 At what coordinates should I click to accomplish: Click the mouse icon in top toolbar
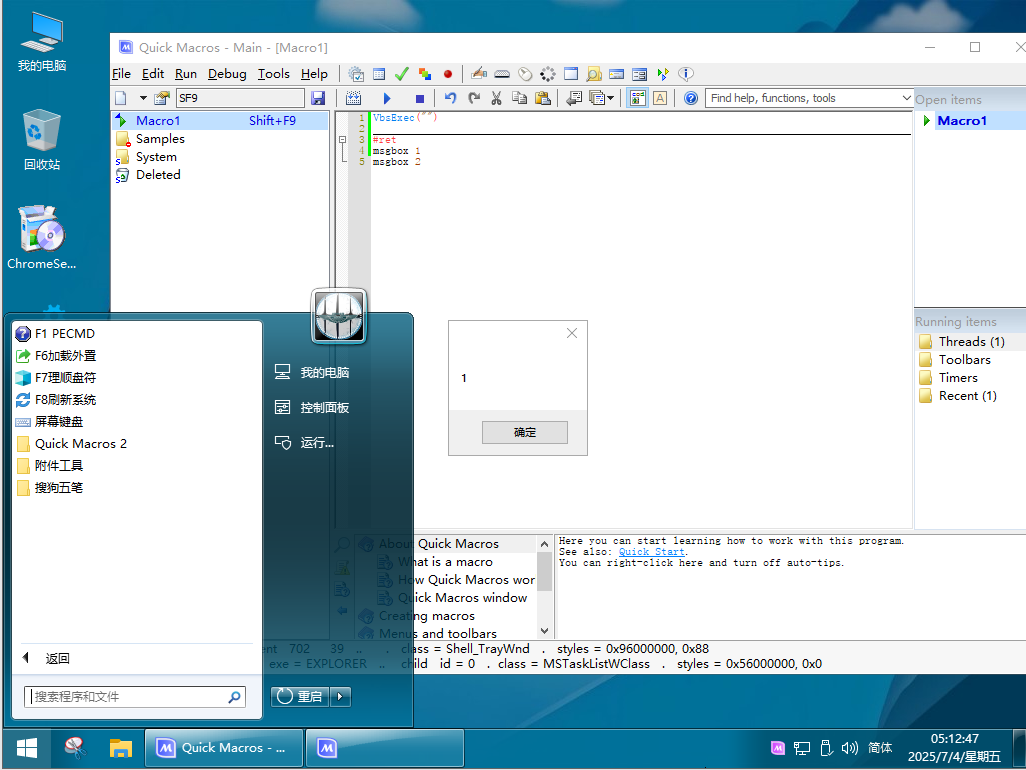(525, 74)
